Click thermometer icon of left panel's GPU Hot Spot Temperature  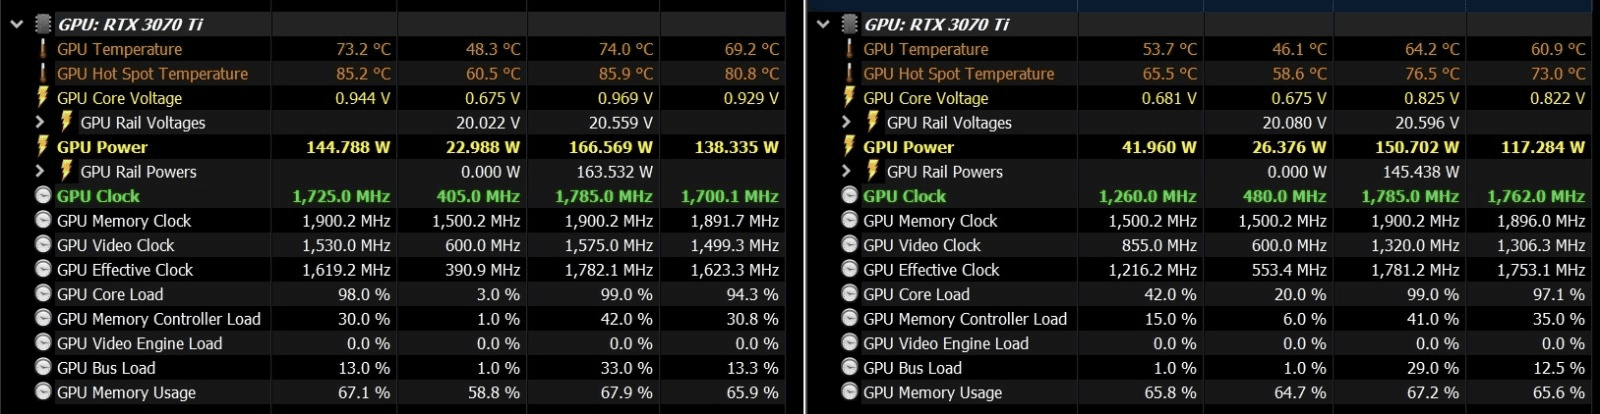point(43,73)
